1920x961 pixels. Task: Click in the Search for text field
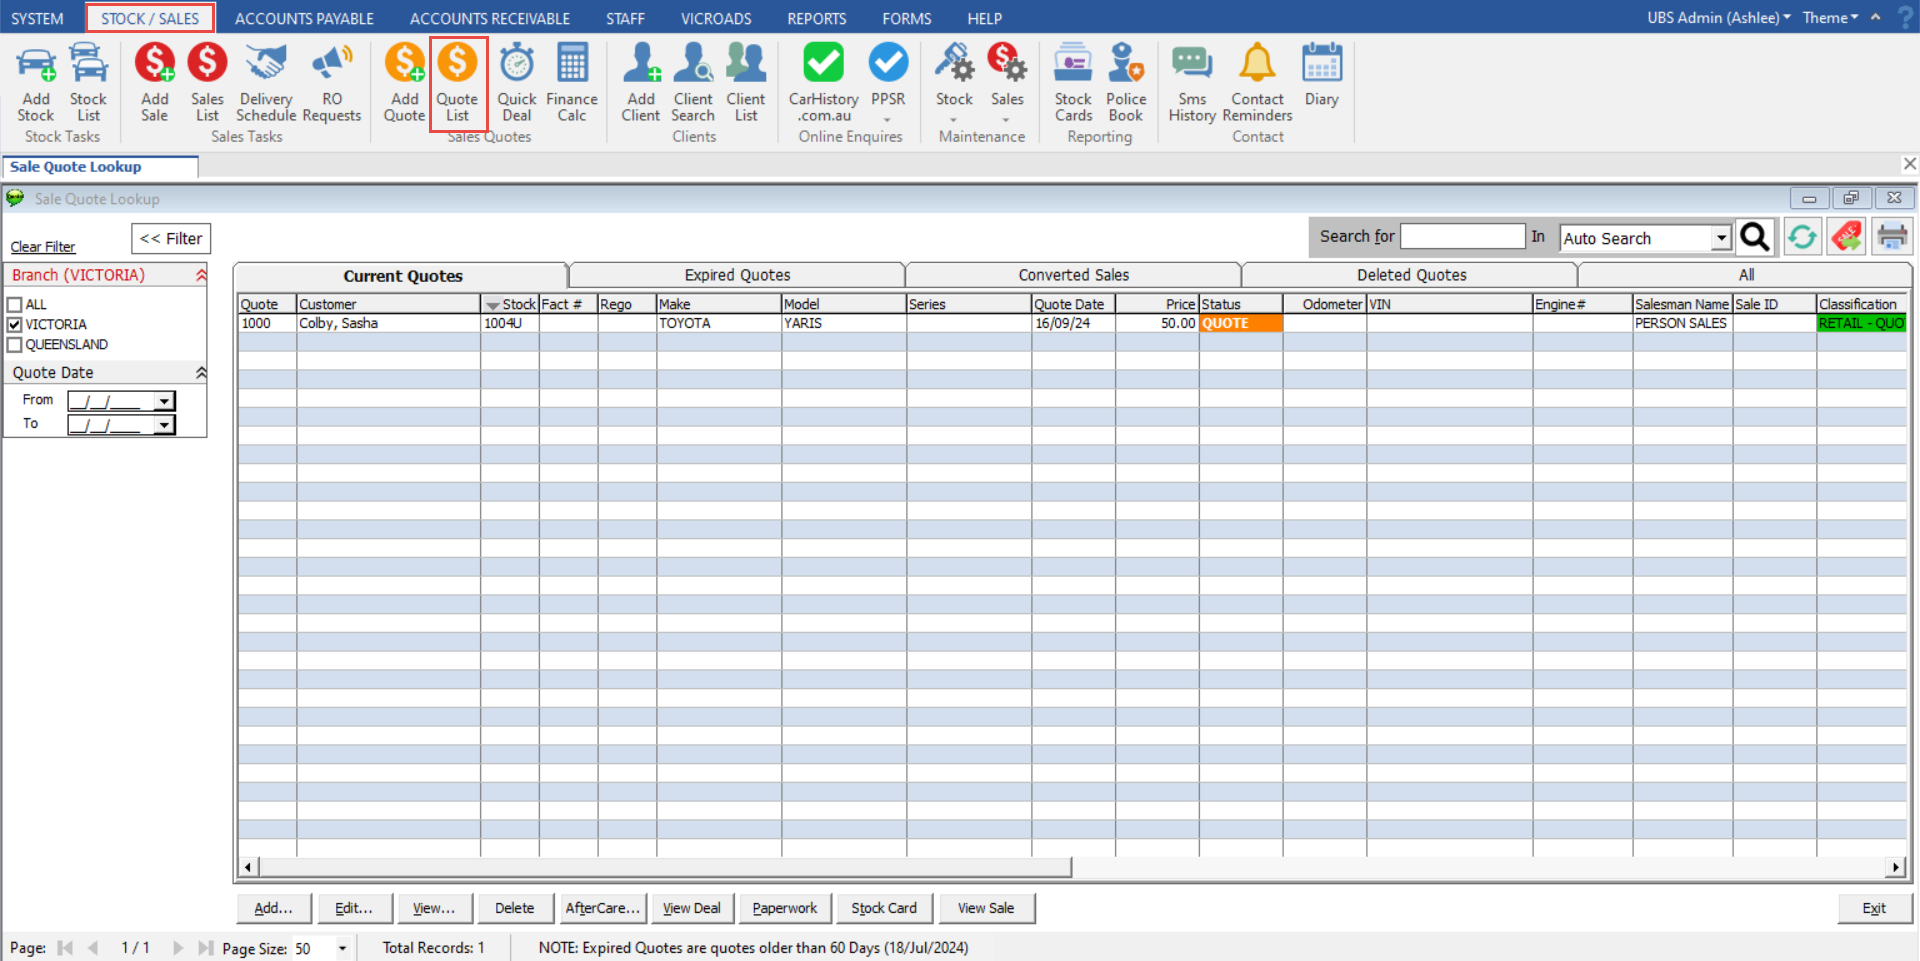1462,236
